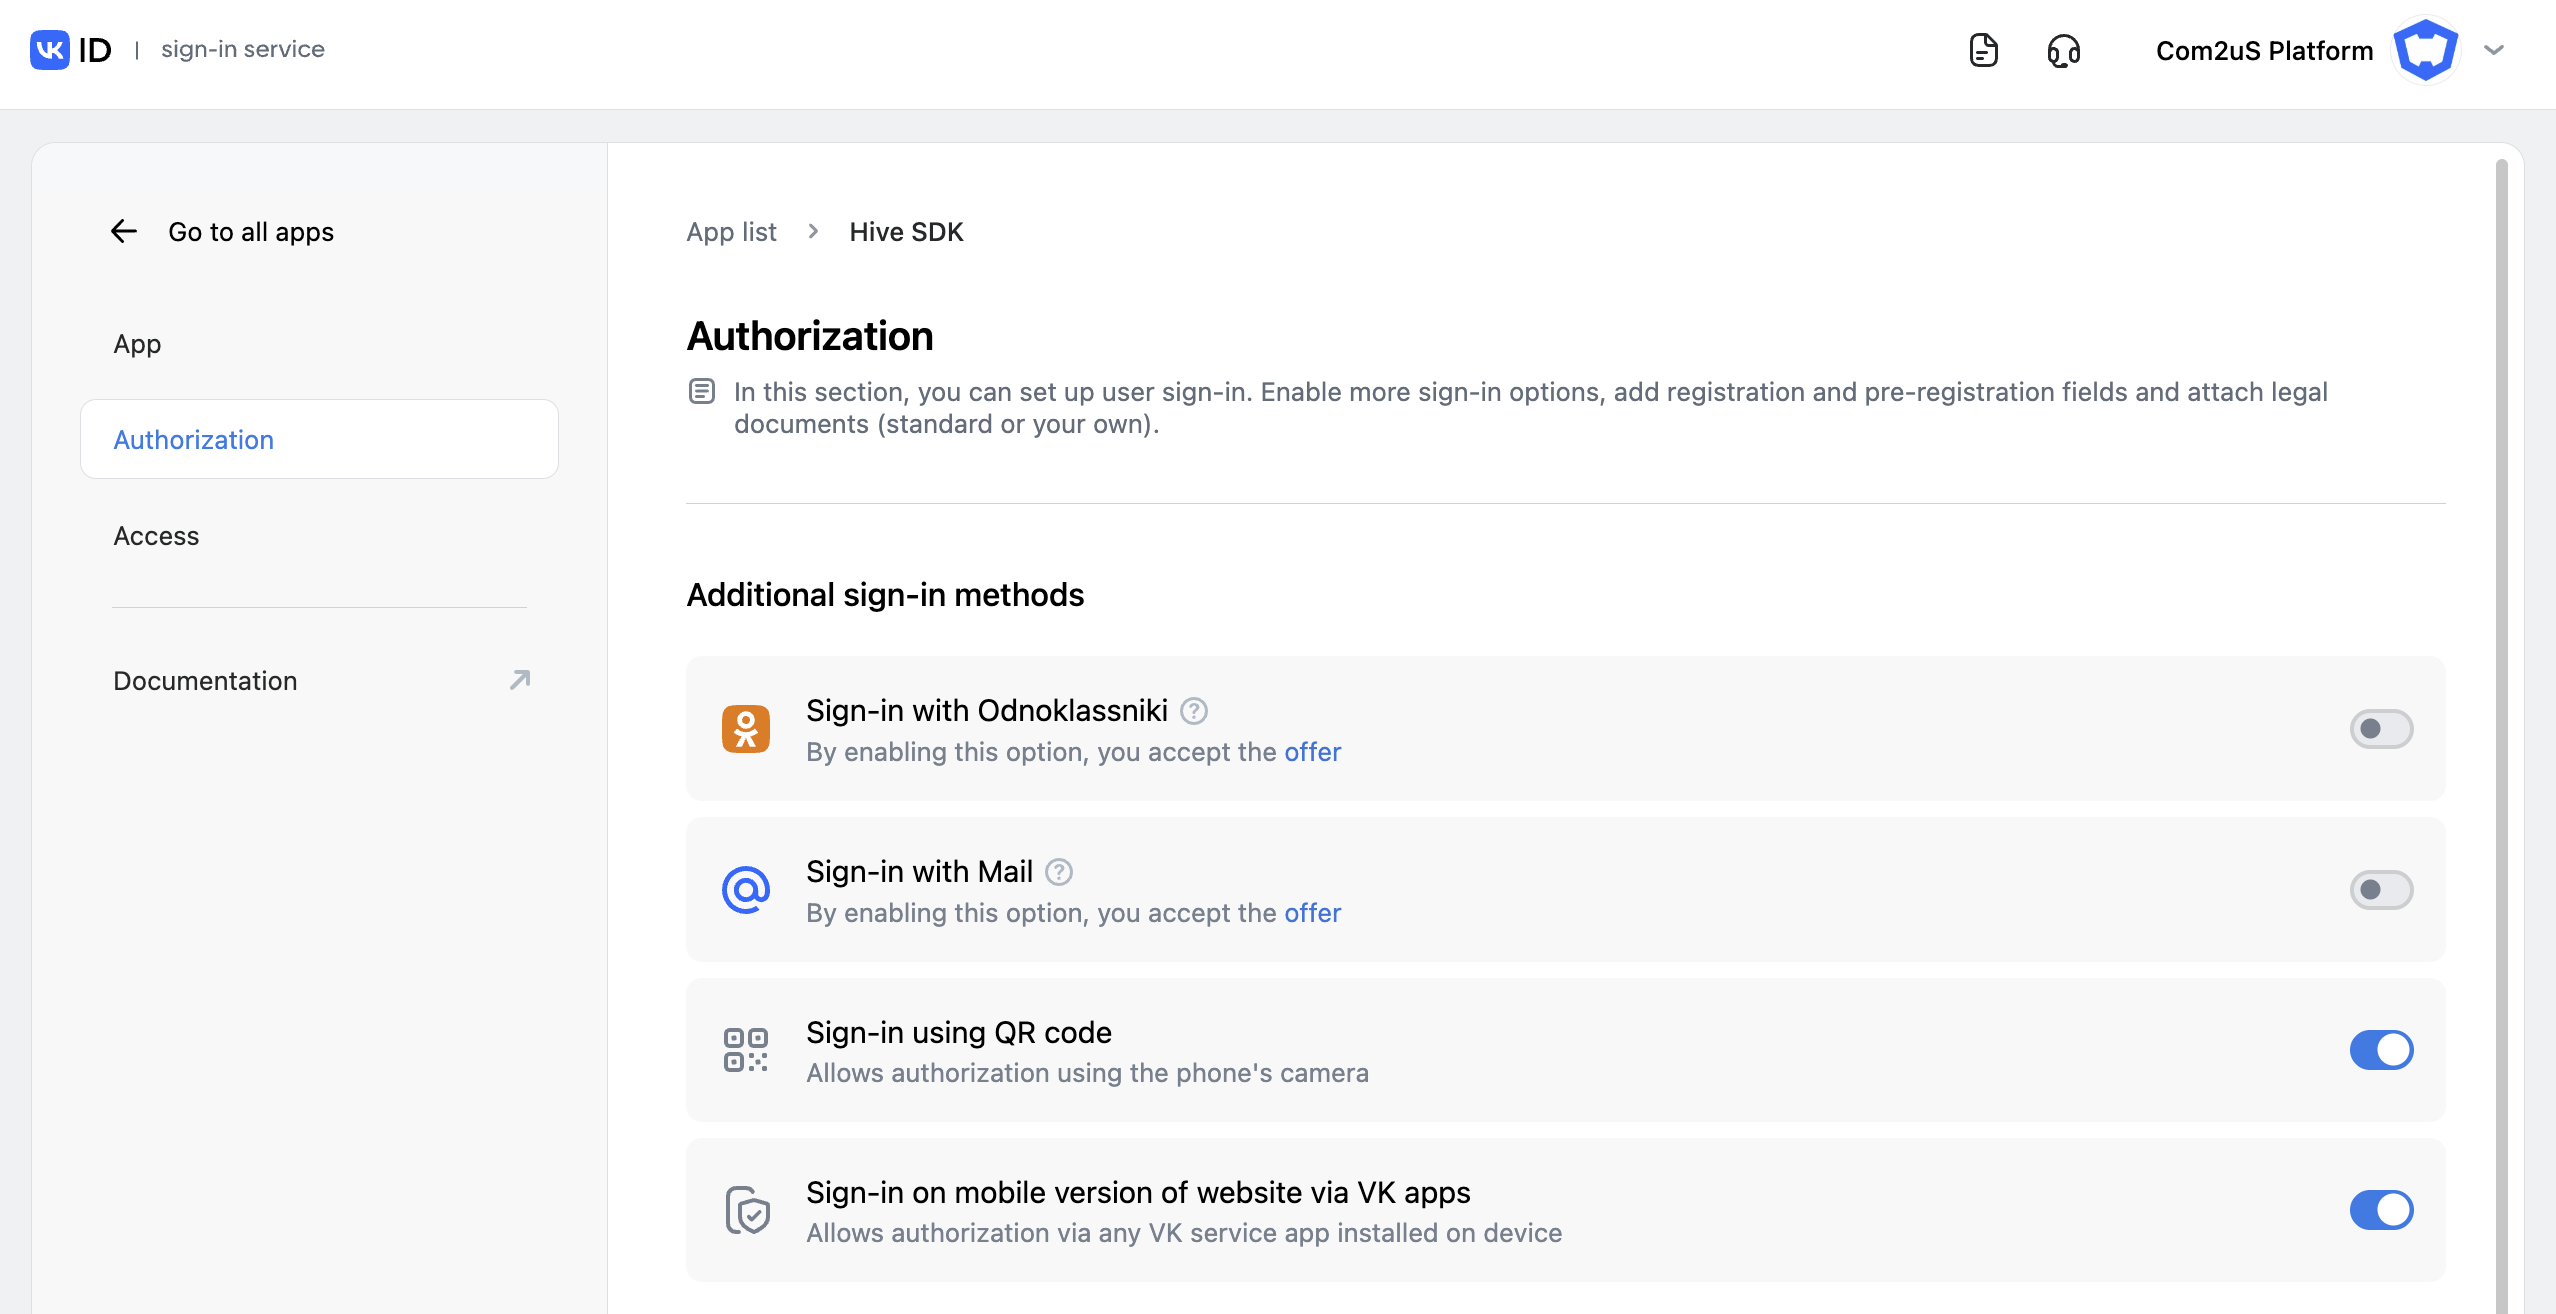Click the Documentation external link arrow

pyautogui.click(x=520, y=681)
